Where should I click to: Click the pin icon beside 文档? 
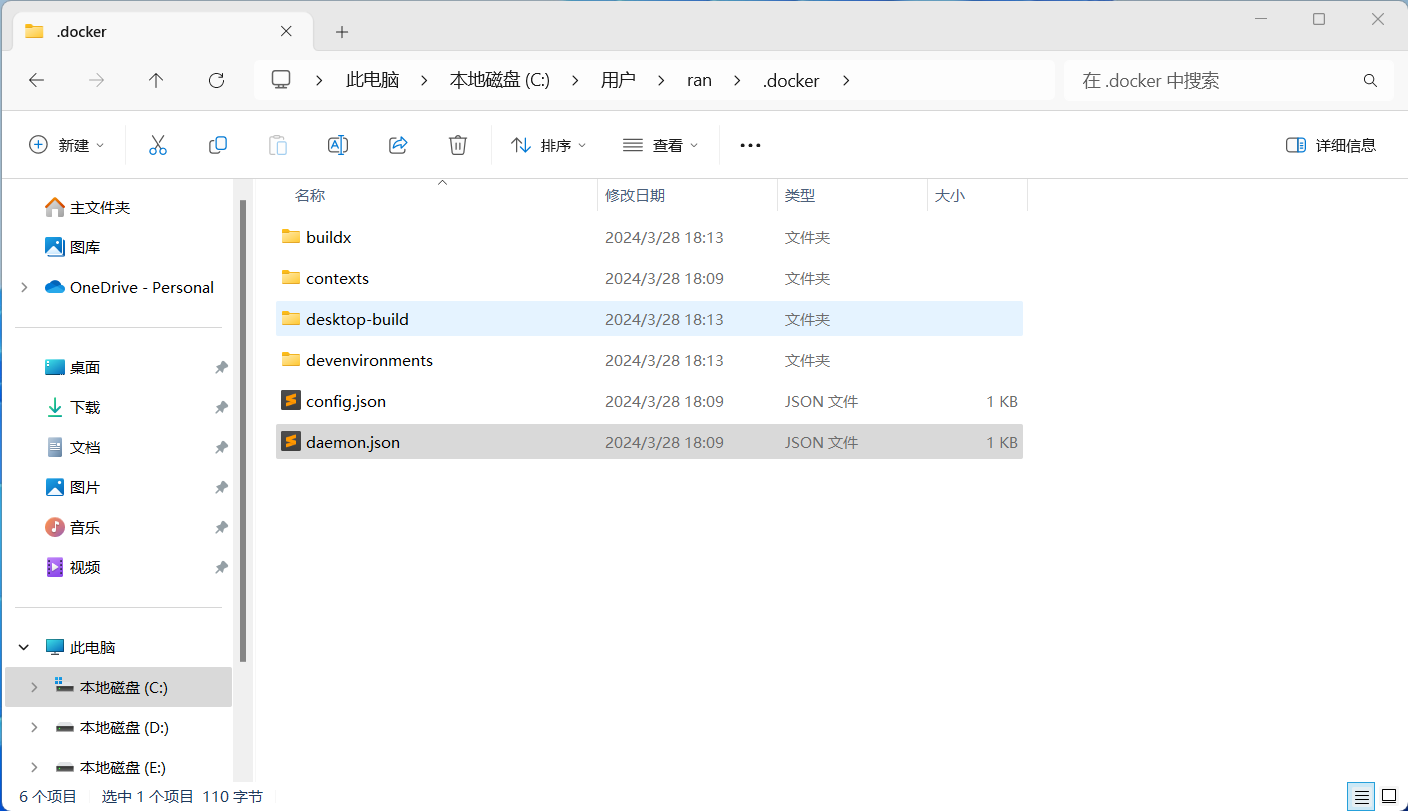point(221,448)
